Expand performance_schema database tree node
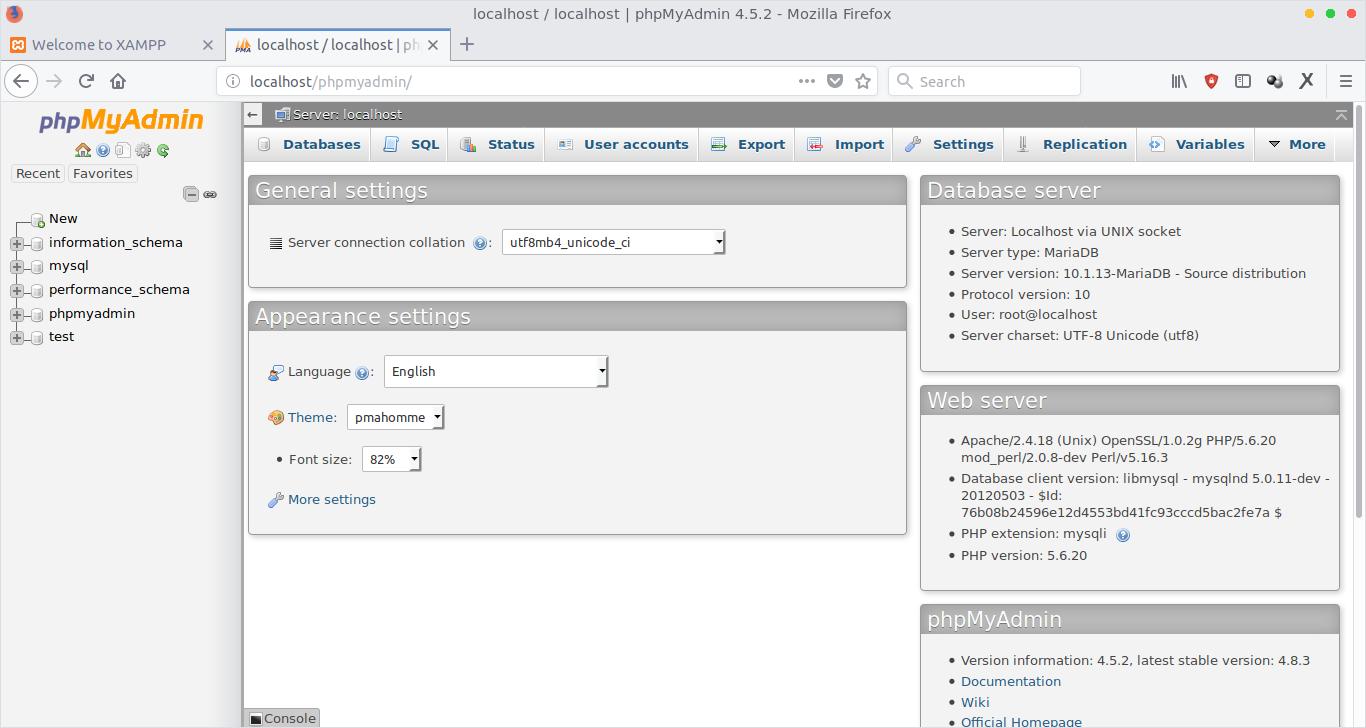The image size is (1366, 728). point(17,290)
